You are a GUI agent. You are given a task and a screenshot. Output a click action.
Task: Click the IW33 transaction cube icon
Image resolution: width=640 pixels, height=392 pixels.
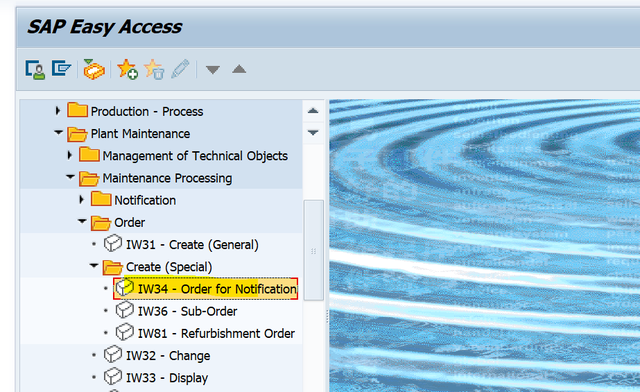[x=113, y=376]
